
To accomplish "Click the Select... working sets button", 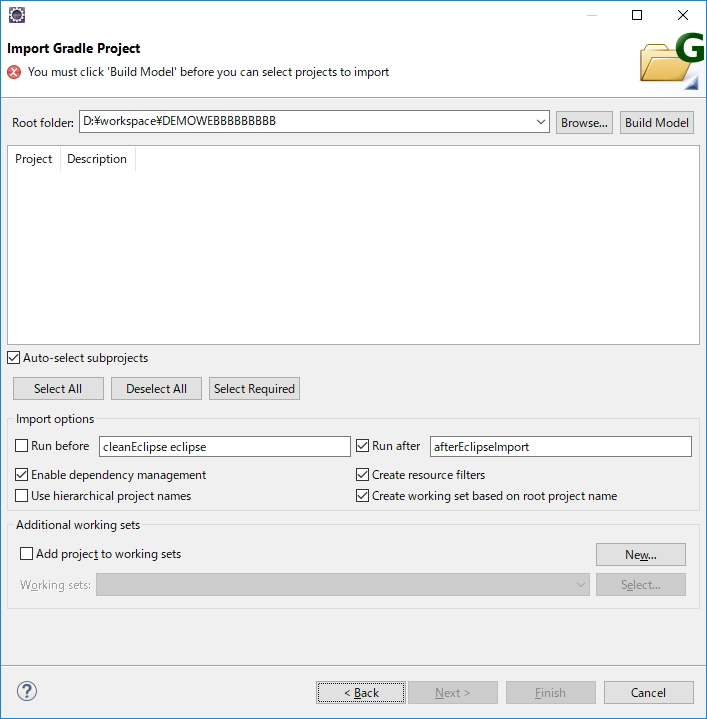I will (x=641, y=585).
